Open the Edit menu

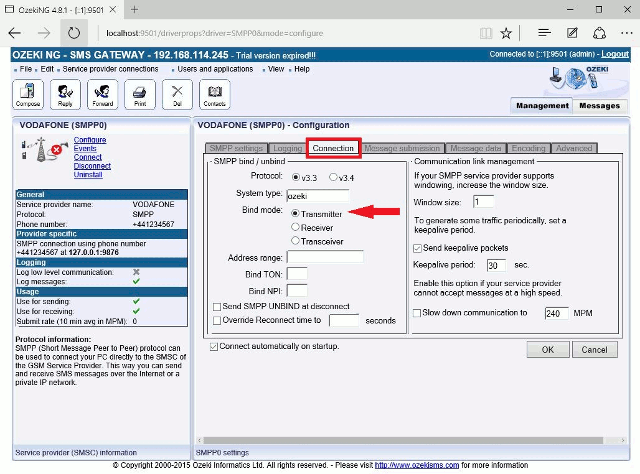pyautogui.click(x=47, y=69)
